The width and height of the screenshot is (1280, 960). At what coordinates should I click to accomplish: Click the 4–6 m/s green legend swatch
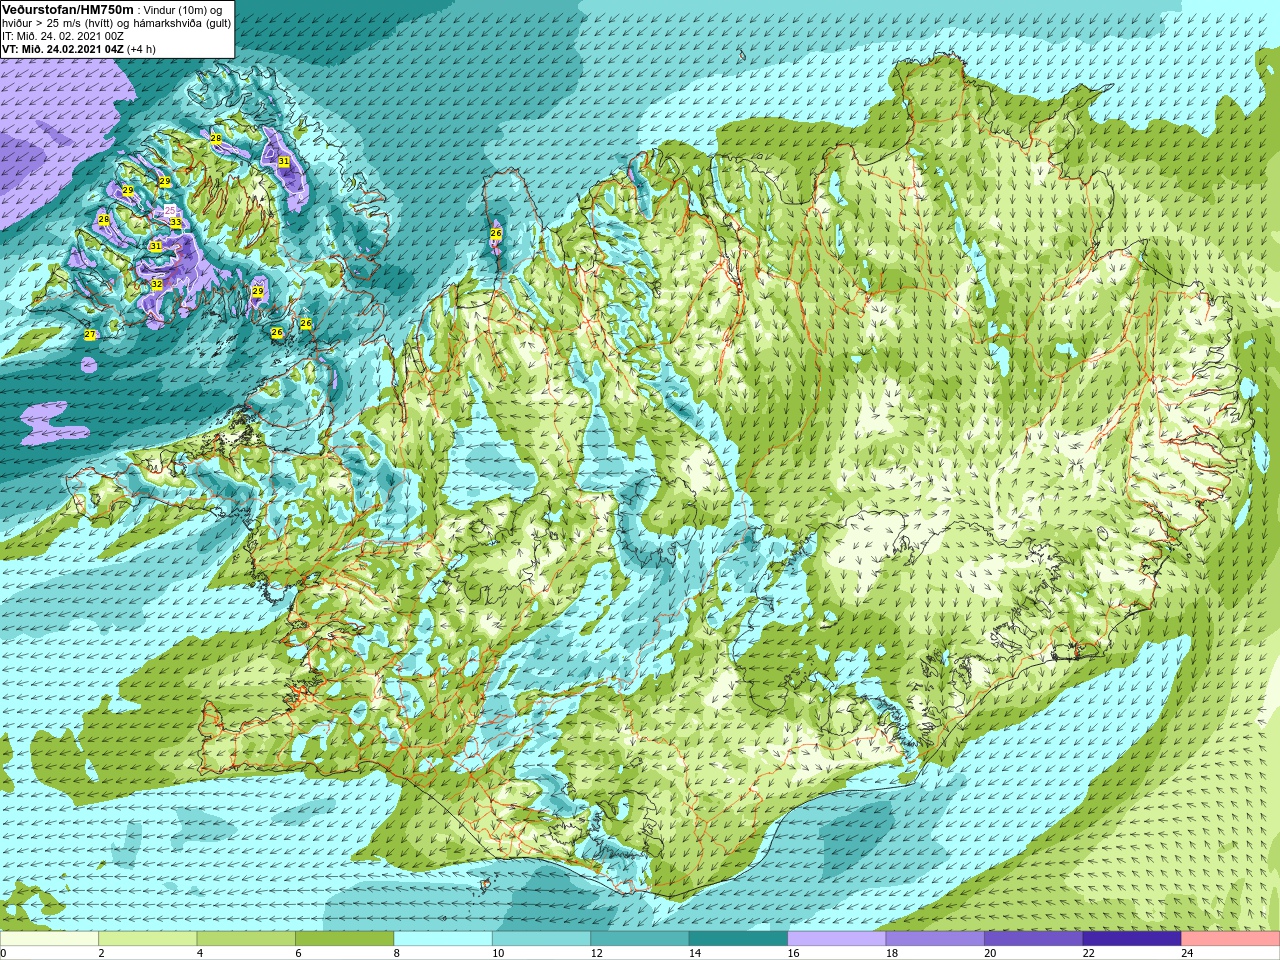pyautogui.click(x=246, y=939)
